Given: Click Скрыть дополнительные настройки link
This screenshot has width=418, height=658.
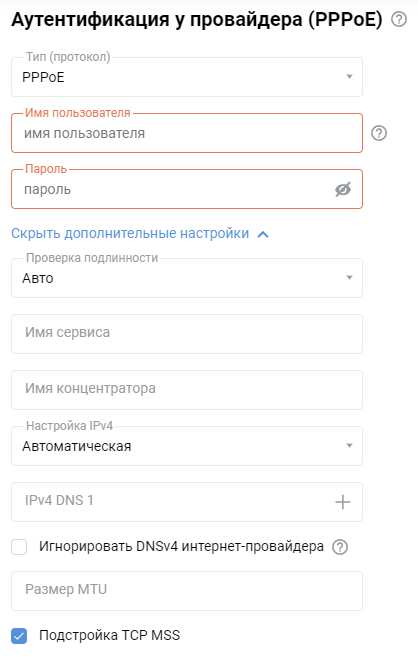Looking at the screenshot, I should pyautogui.click(x=130, y=233).
